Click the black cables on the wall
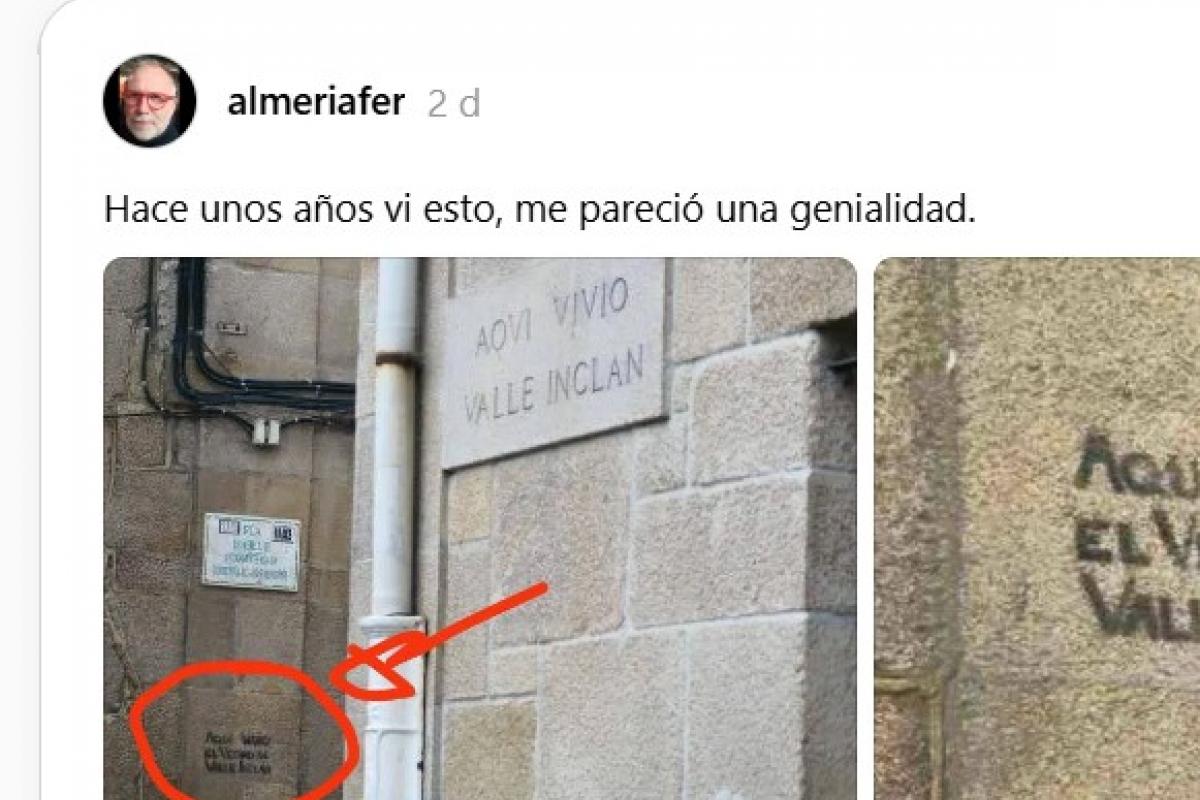This screenshot has width=1200, height=800. tap(250, 340)
